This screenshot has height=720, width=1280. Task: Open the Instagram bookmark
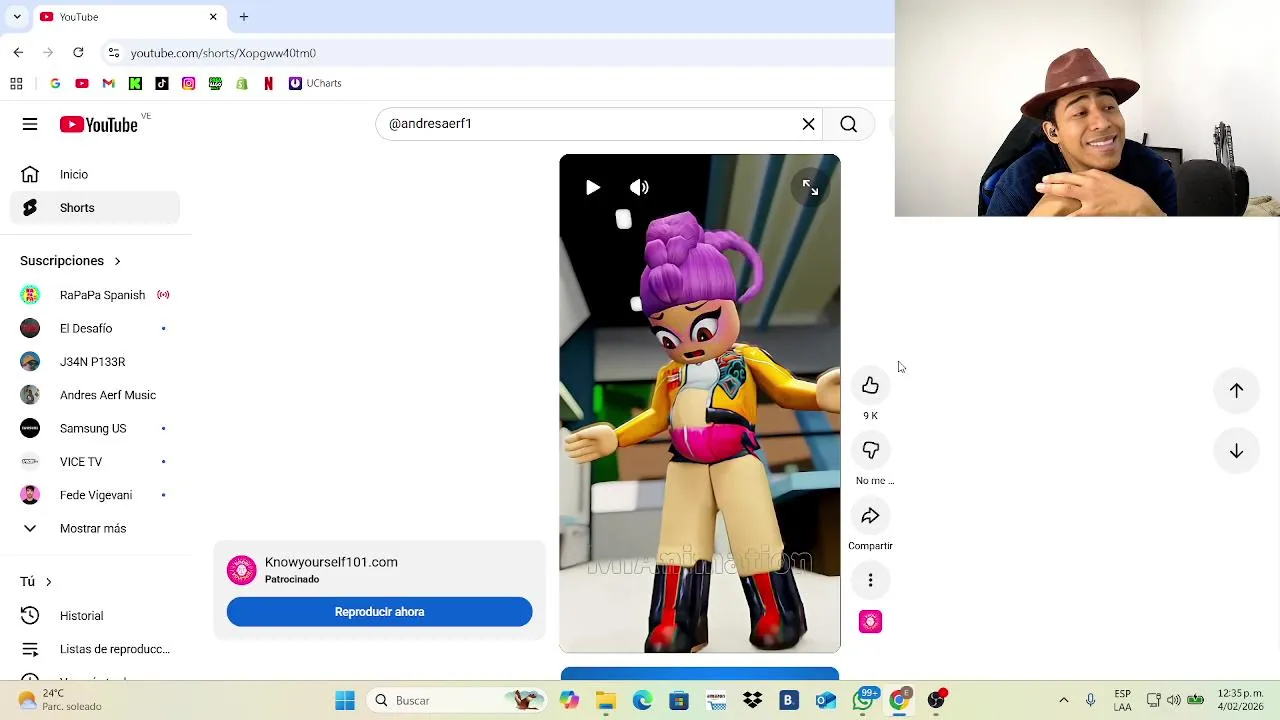pos(188,83)
